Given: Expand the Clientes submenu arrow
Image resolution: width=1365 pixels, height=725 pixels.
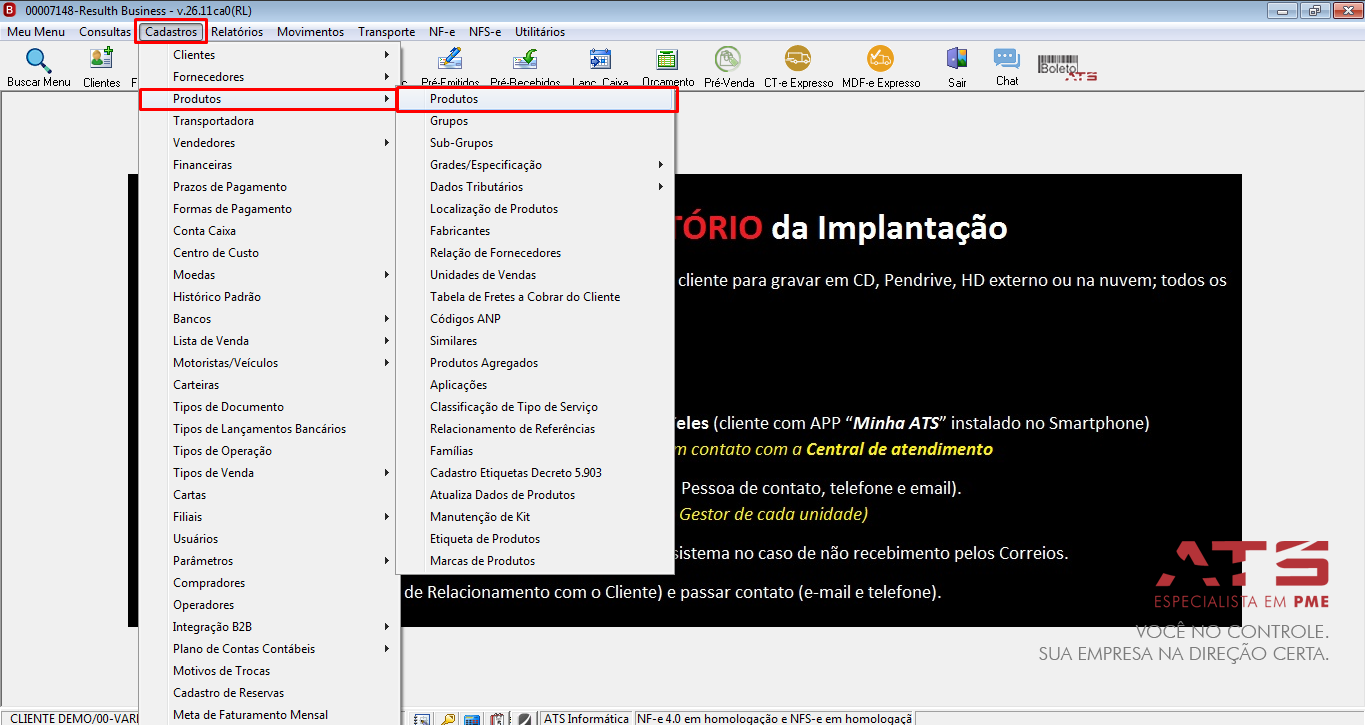Looking at the screenshot, I should (387, 55).
